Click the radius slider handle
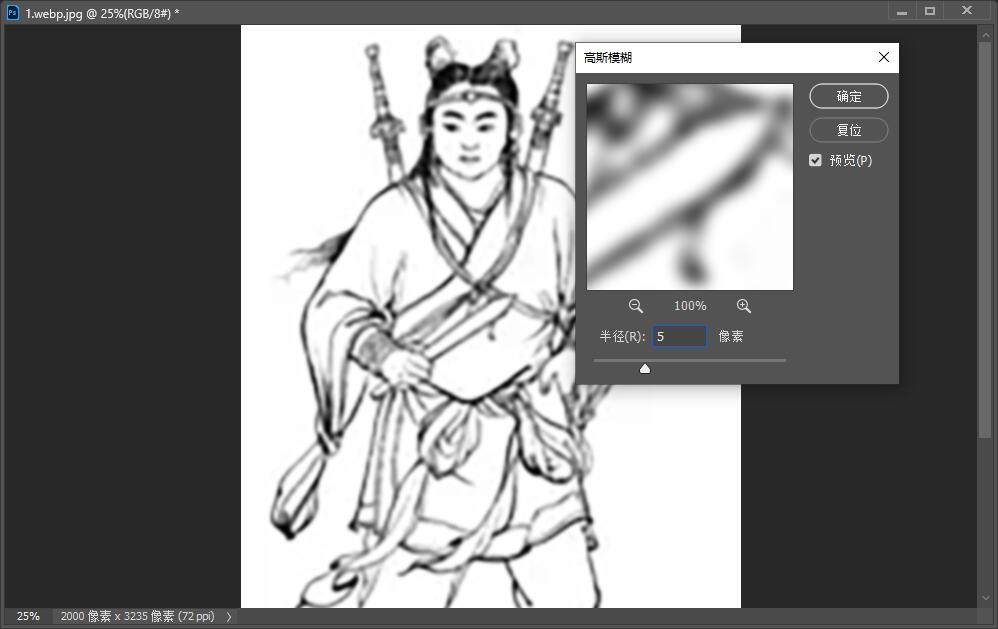The height and width of the screenshot is (629, 998). (x=645, y=369)
